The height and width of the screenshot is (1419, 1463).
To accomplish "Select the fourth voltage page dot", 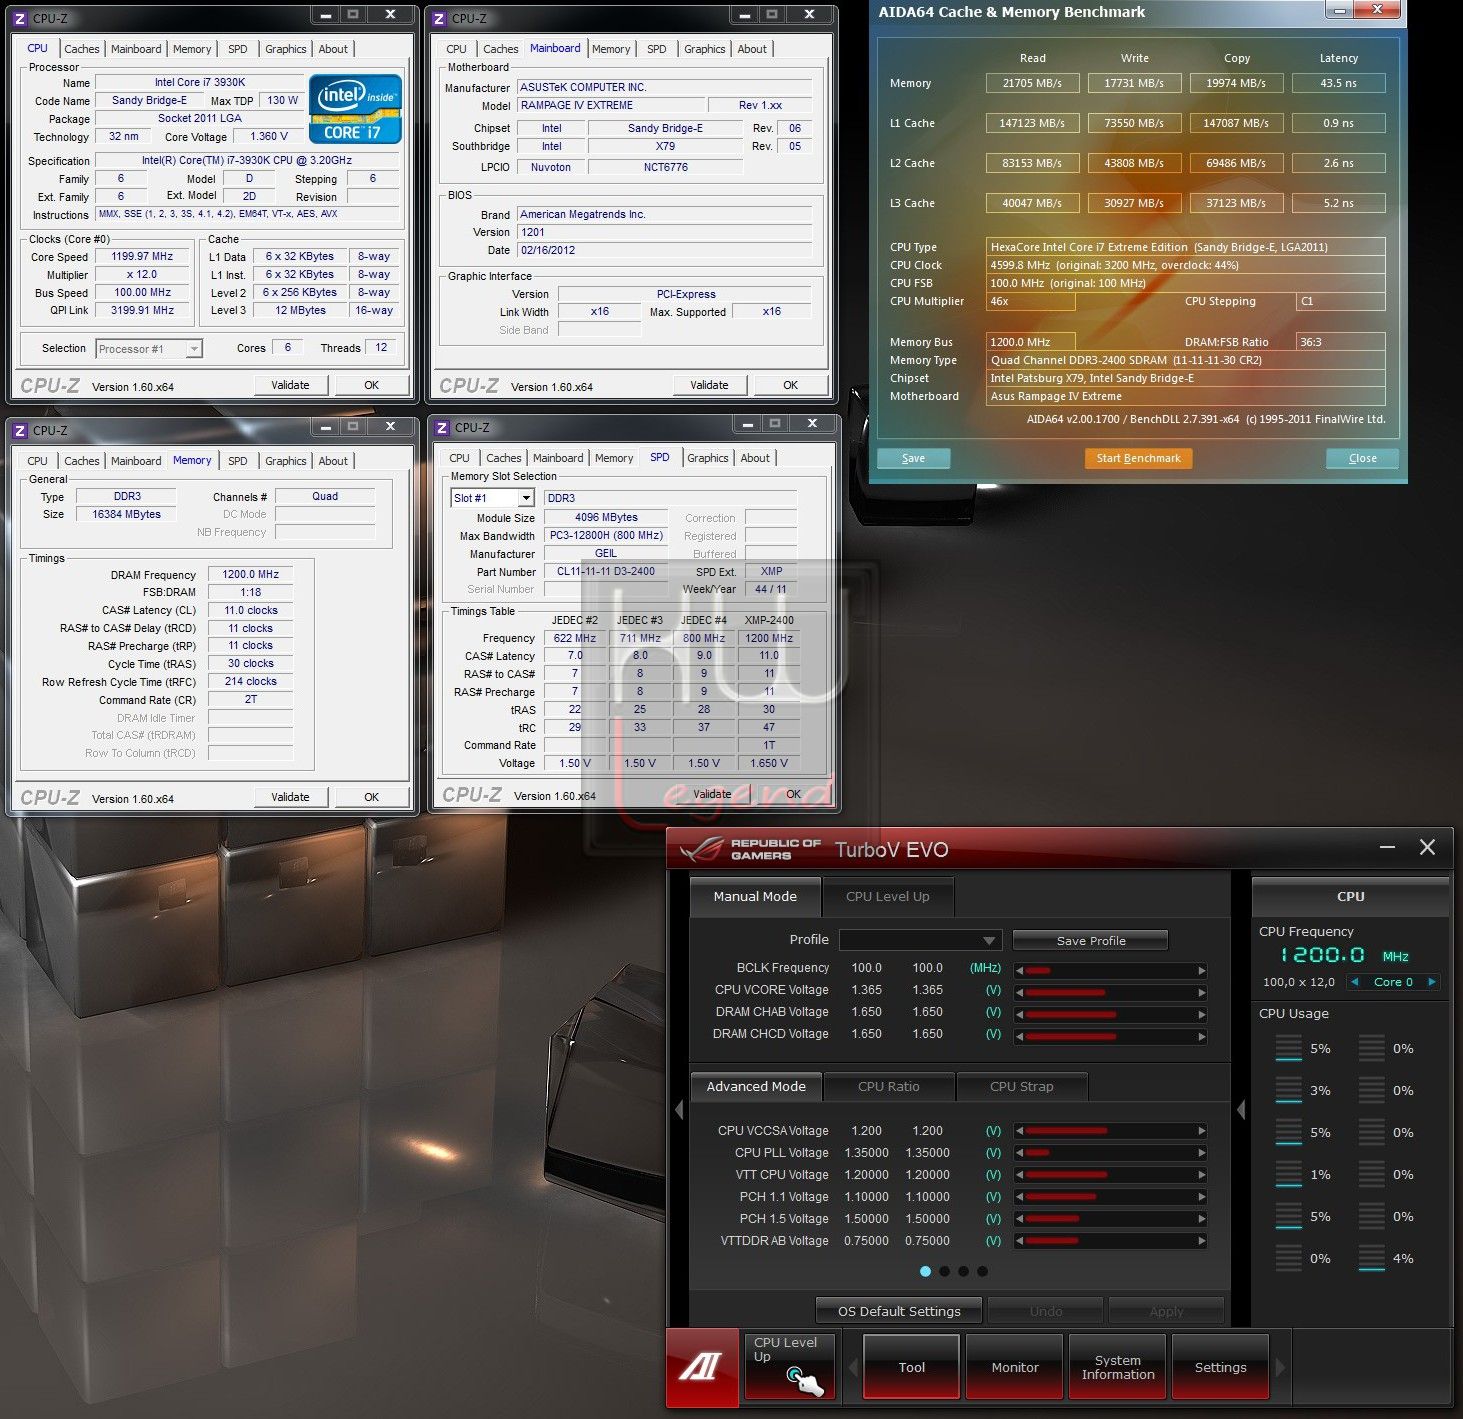I will [982, 1271].
